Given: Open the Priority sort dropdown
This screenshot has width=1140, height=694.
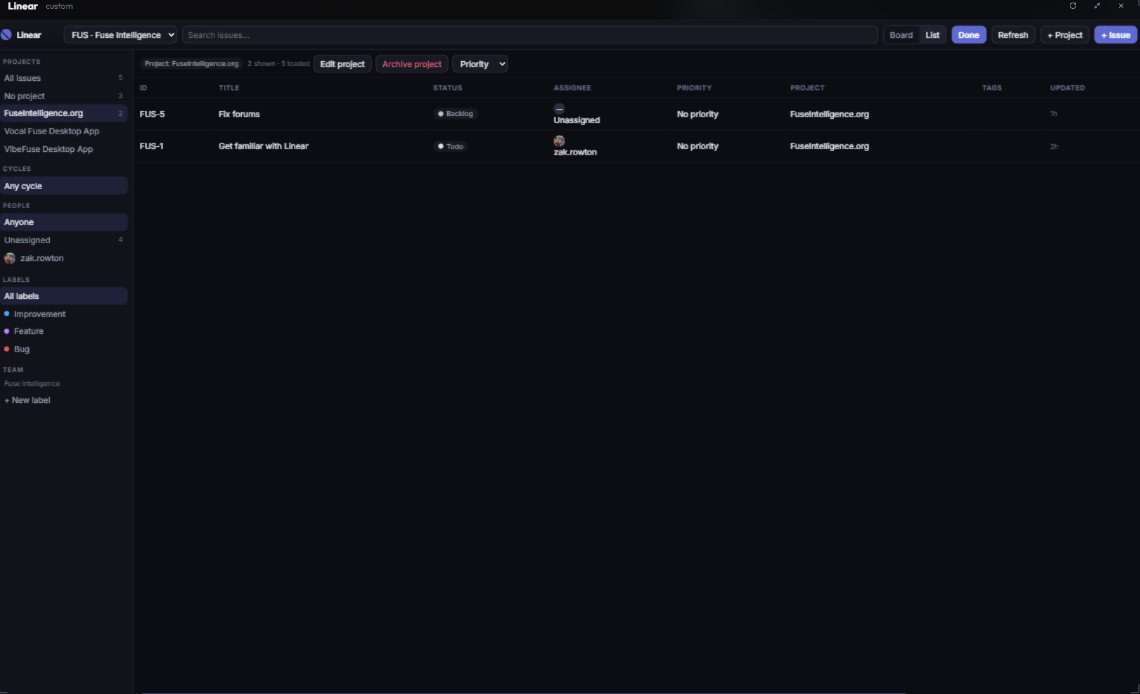Looking at the screenshot, I should point(480,64).
